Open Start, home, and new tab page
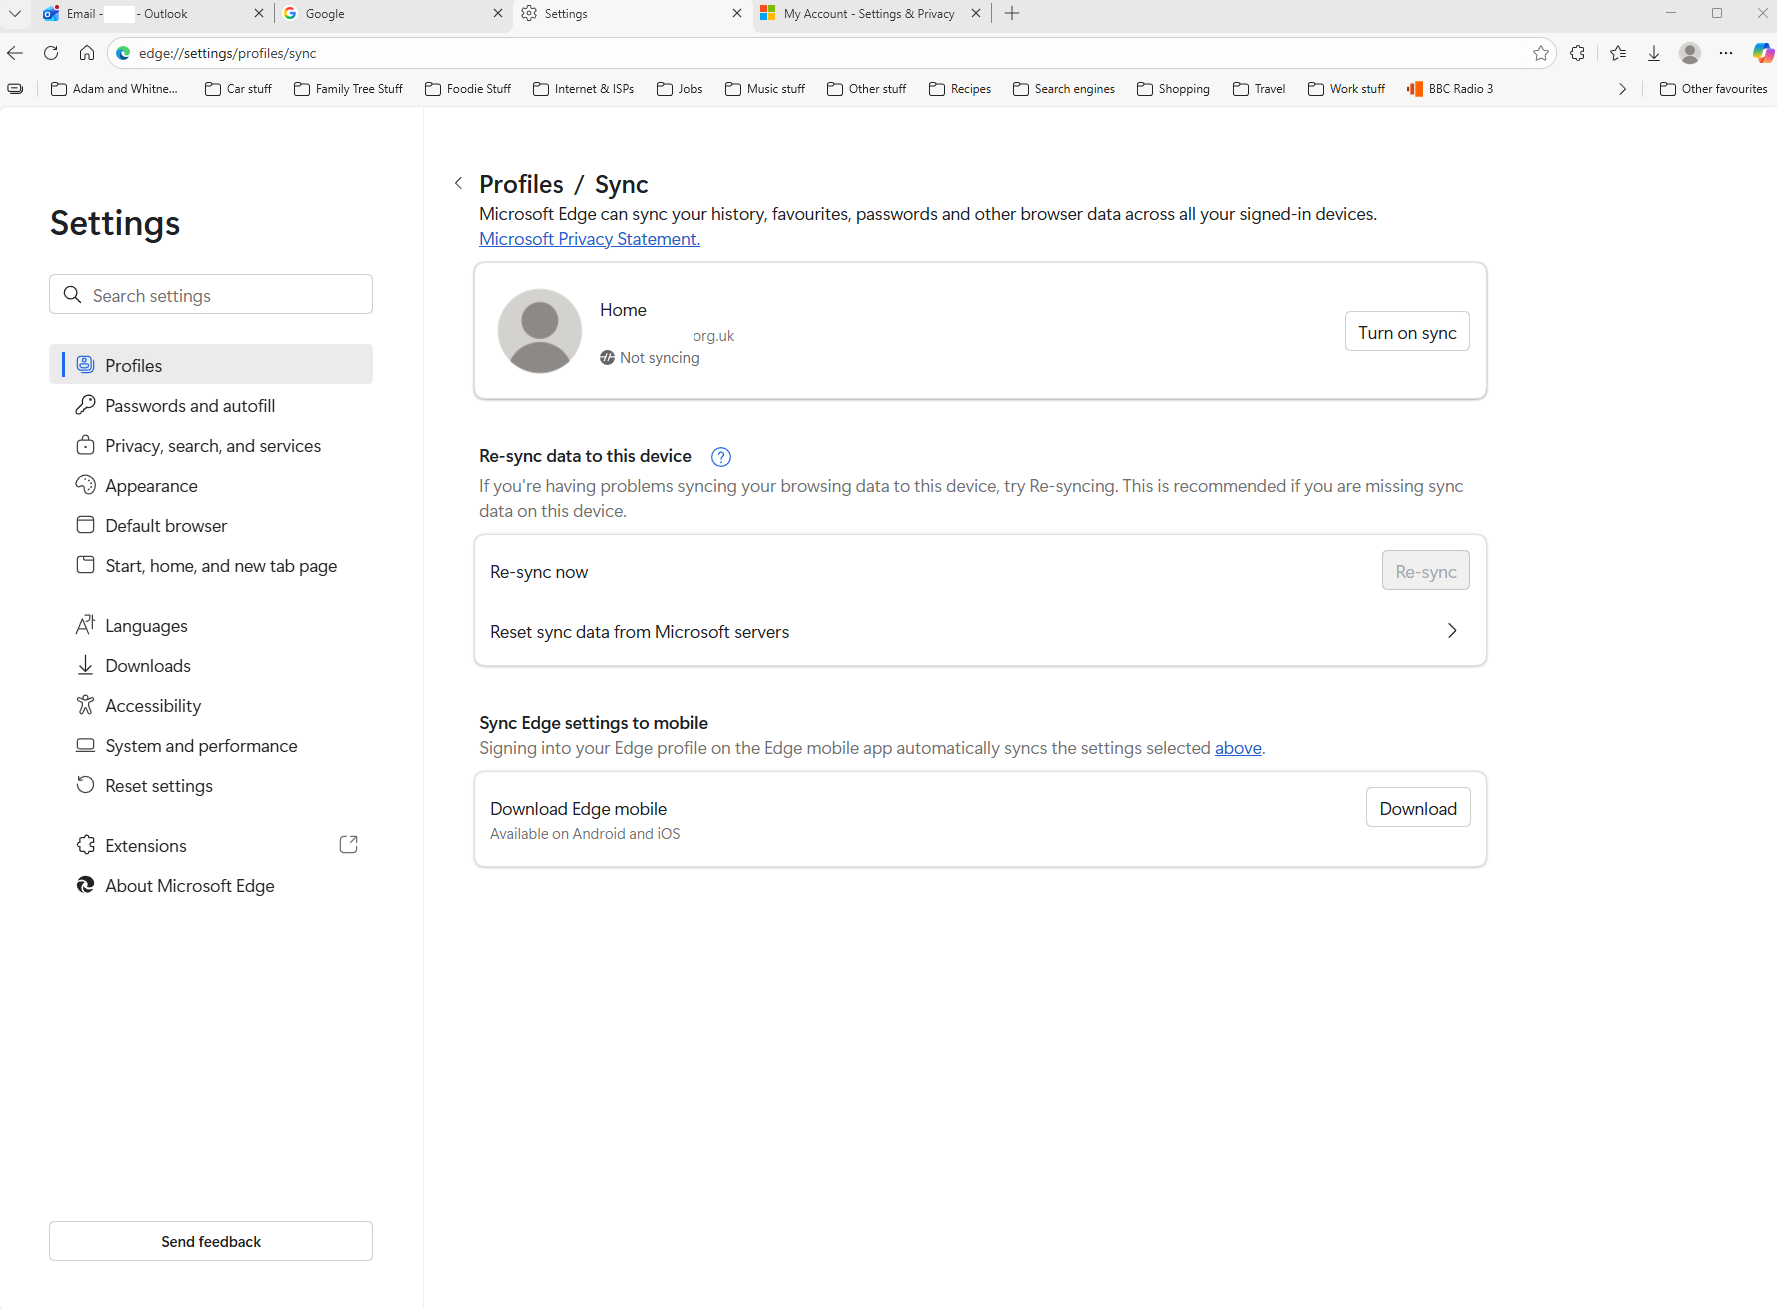The image size is (1777, 1309). coord(211,565)
